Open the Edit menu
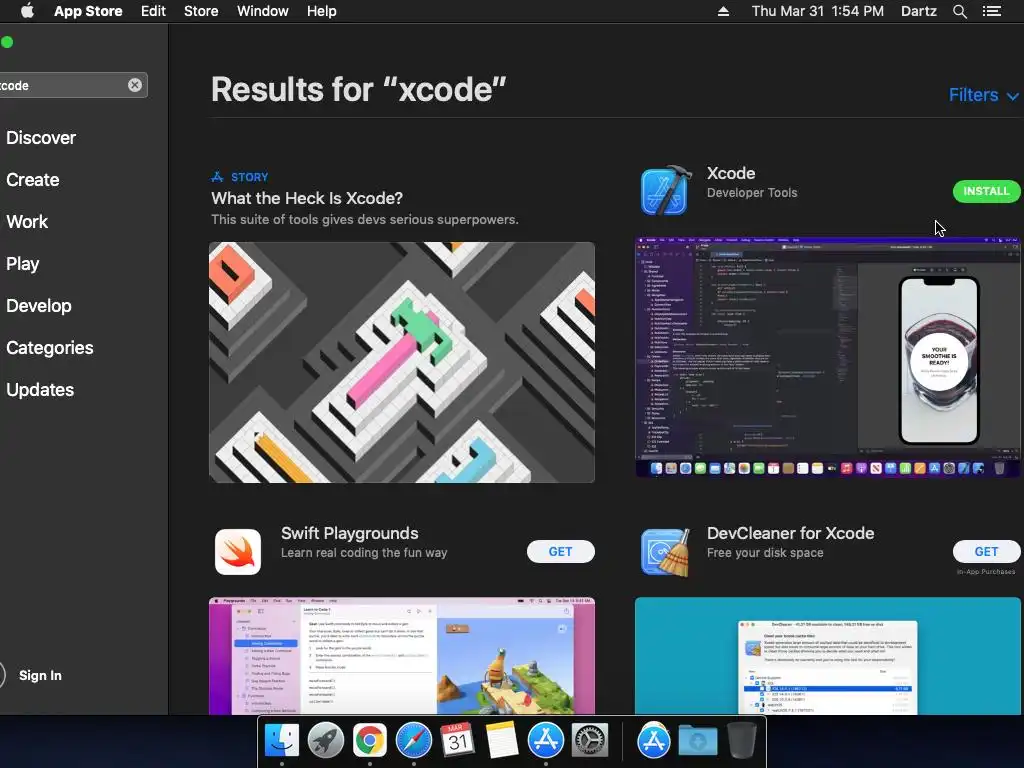 153,11
